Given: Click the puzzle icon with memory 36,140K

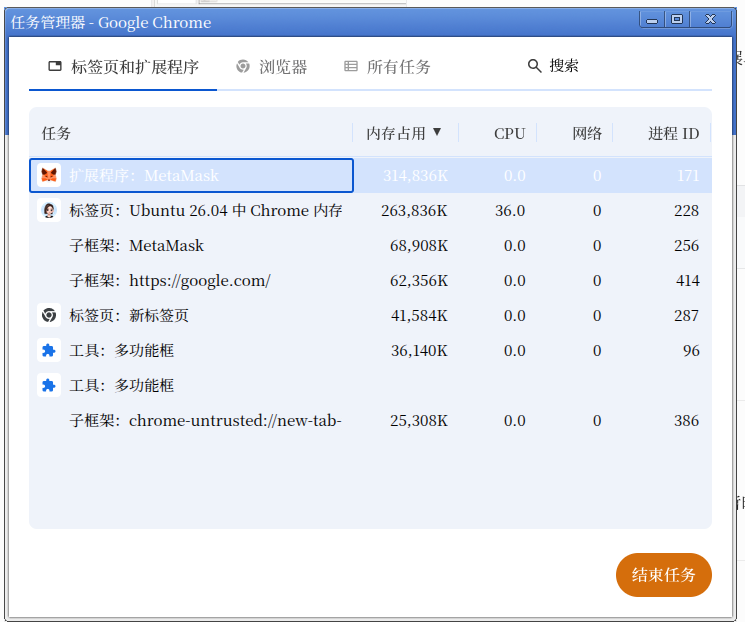Looking at the screenshot, I should click(49, 350).
